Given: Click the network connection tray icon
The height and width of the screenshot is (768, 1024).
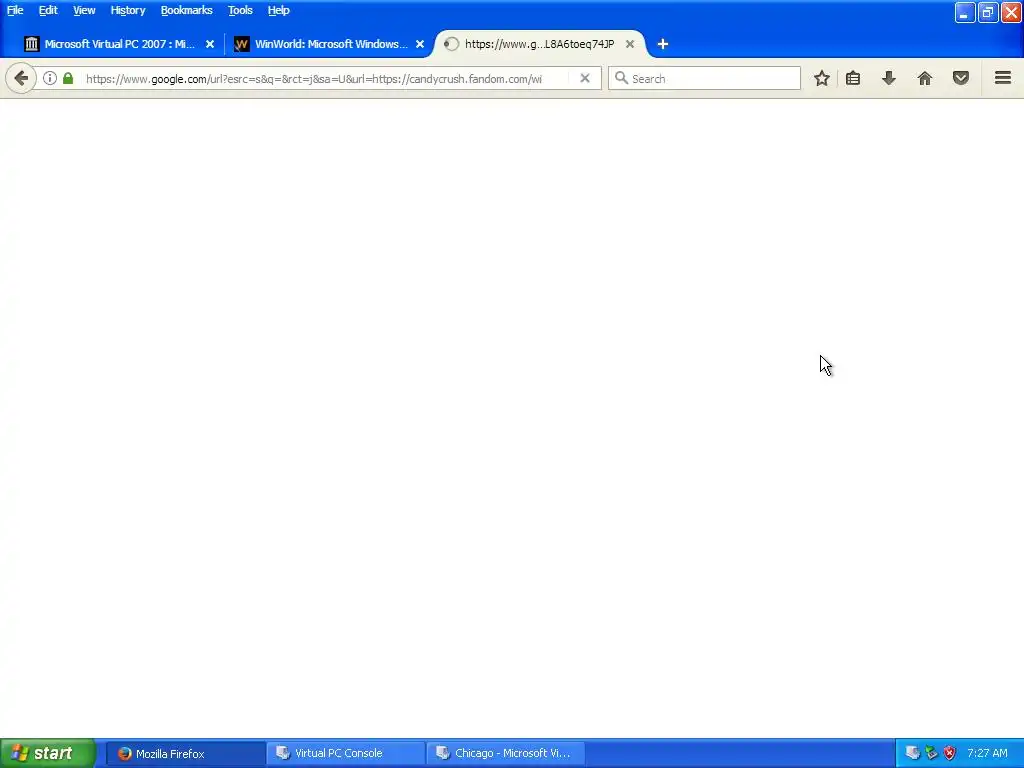Looking at the screenshot, I should tap(931, 753).
